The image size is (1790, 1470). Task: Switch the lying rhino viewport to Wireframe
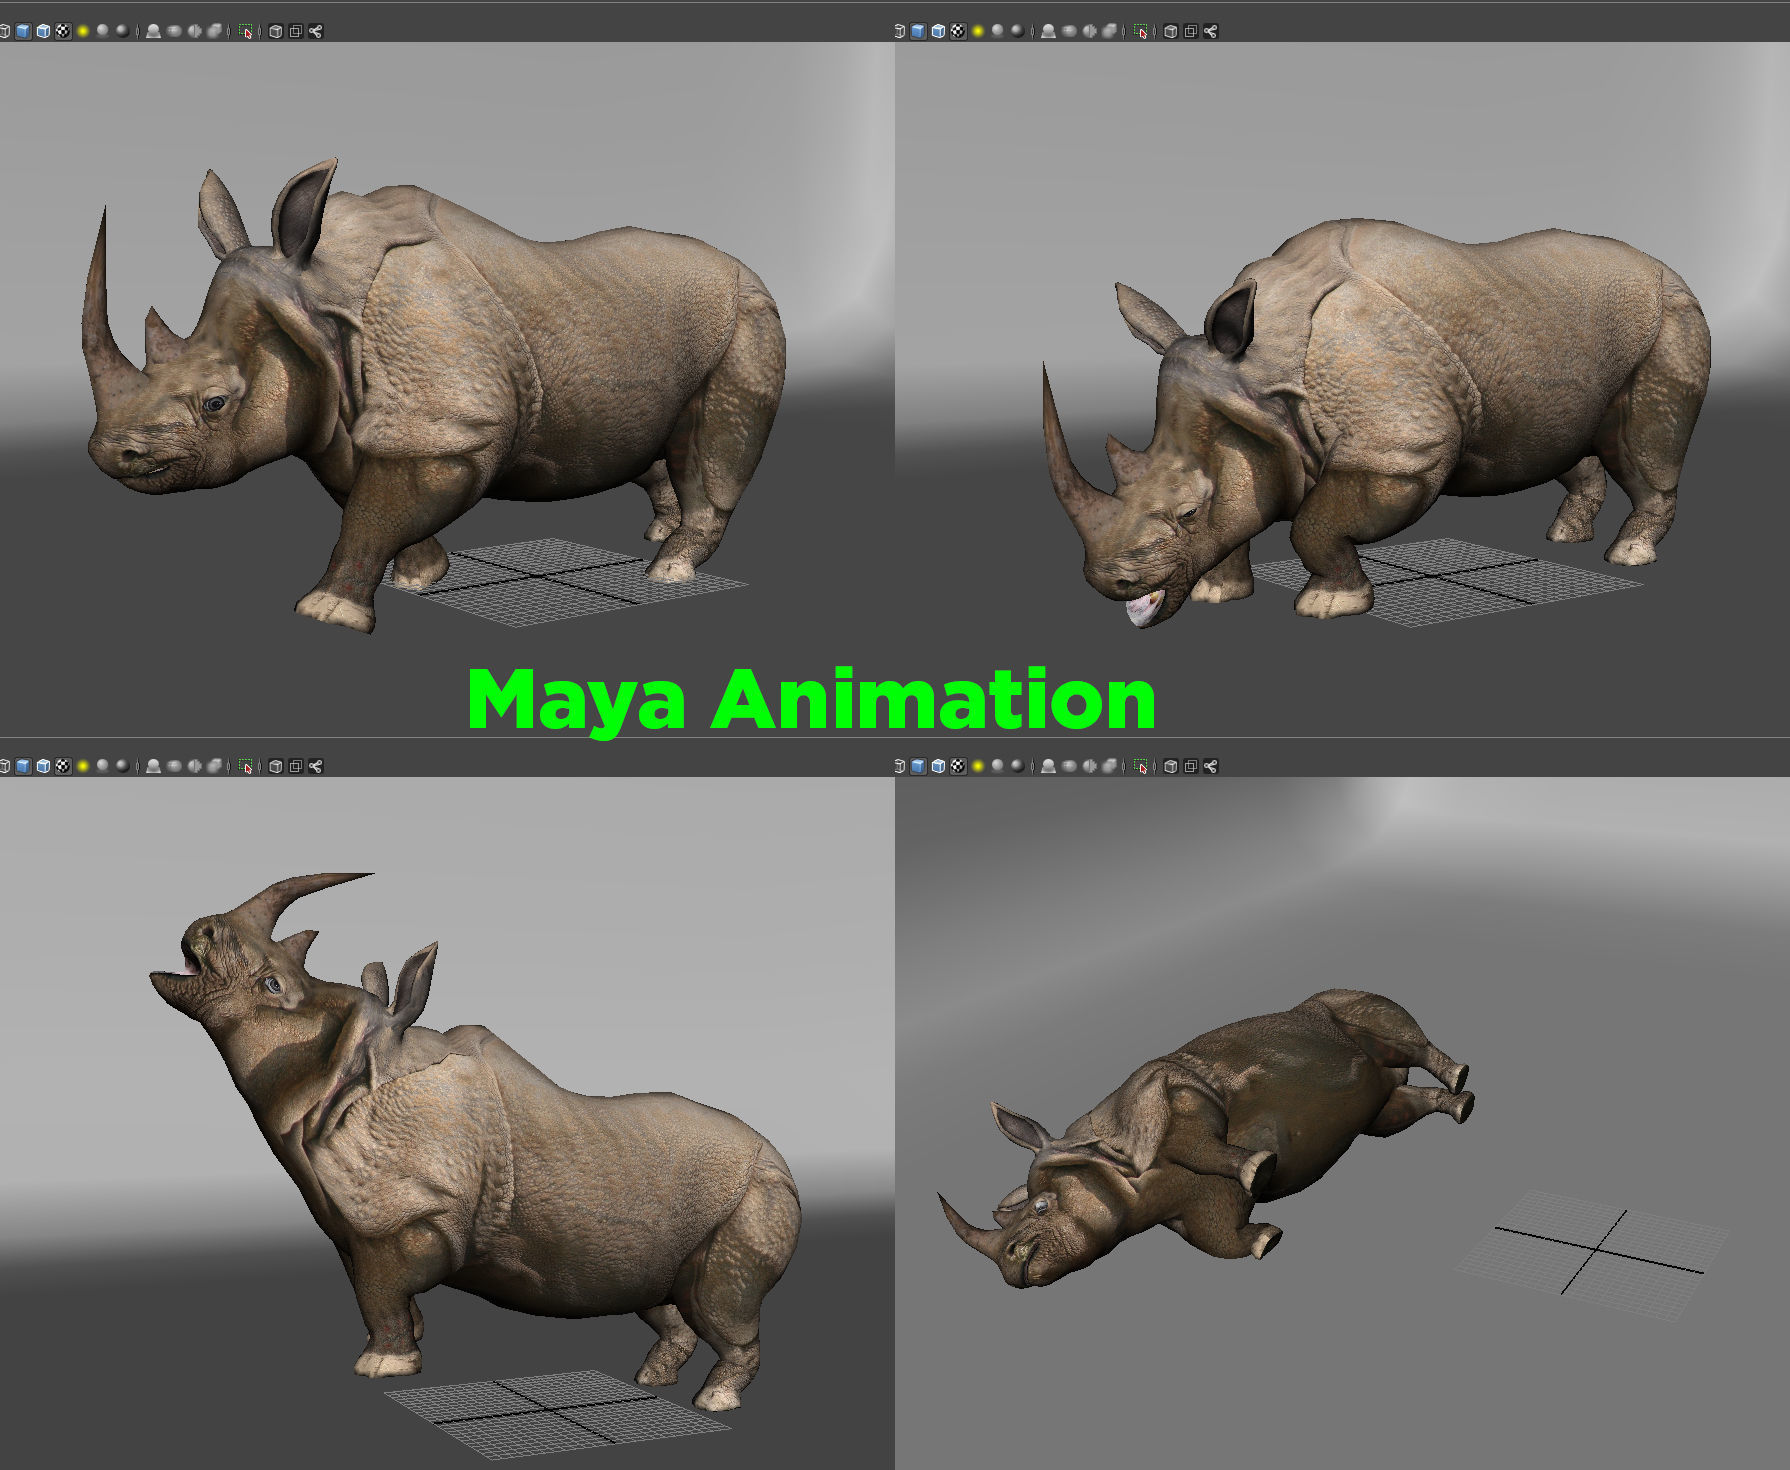point(899,766)
